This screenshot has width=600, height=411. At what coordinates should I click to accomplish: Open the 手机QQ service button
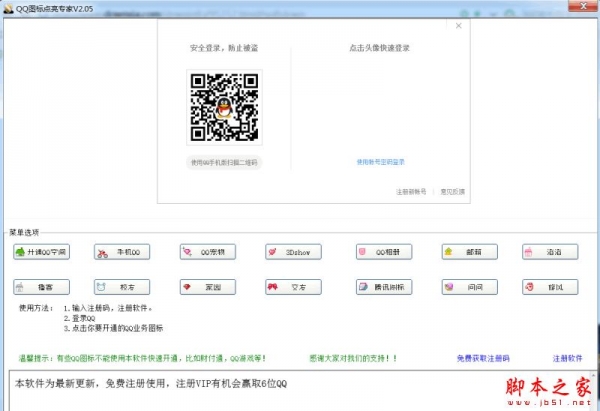122,252
